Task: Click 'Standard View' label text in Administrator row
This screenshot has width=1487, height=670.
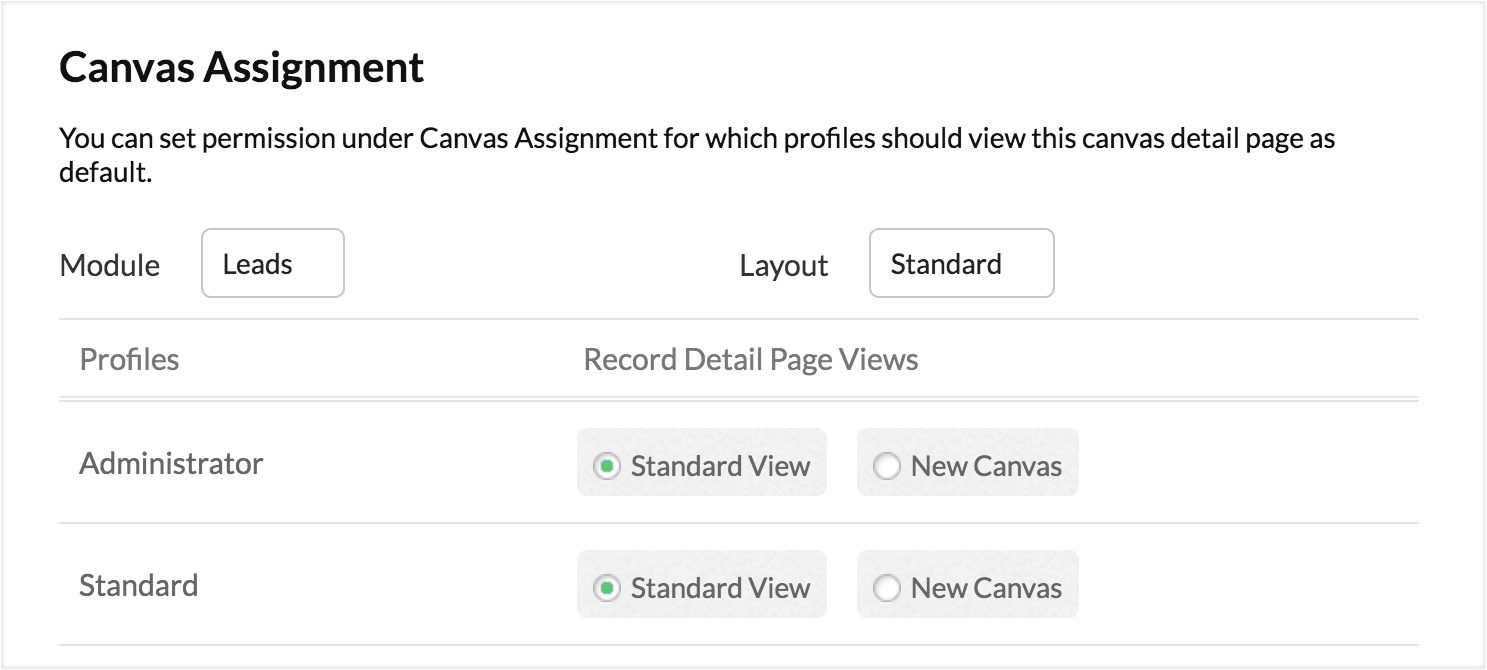Action: 720,466
